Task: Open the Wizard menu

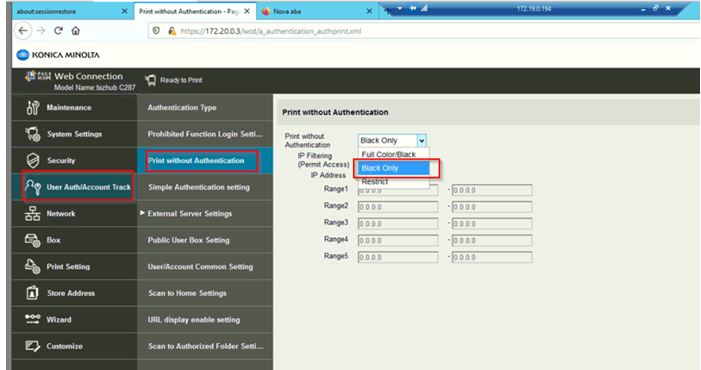Action: pyautogui.click(x=59, y=320)
